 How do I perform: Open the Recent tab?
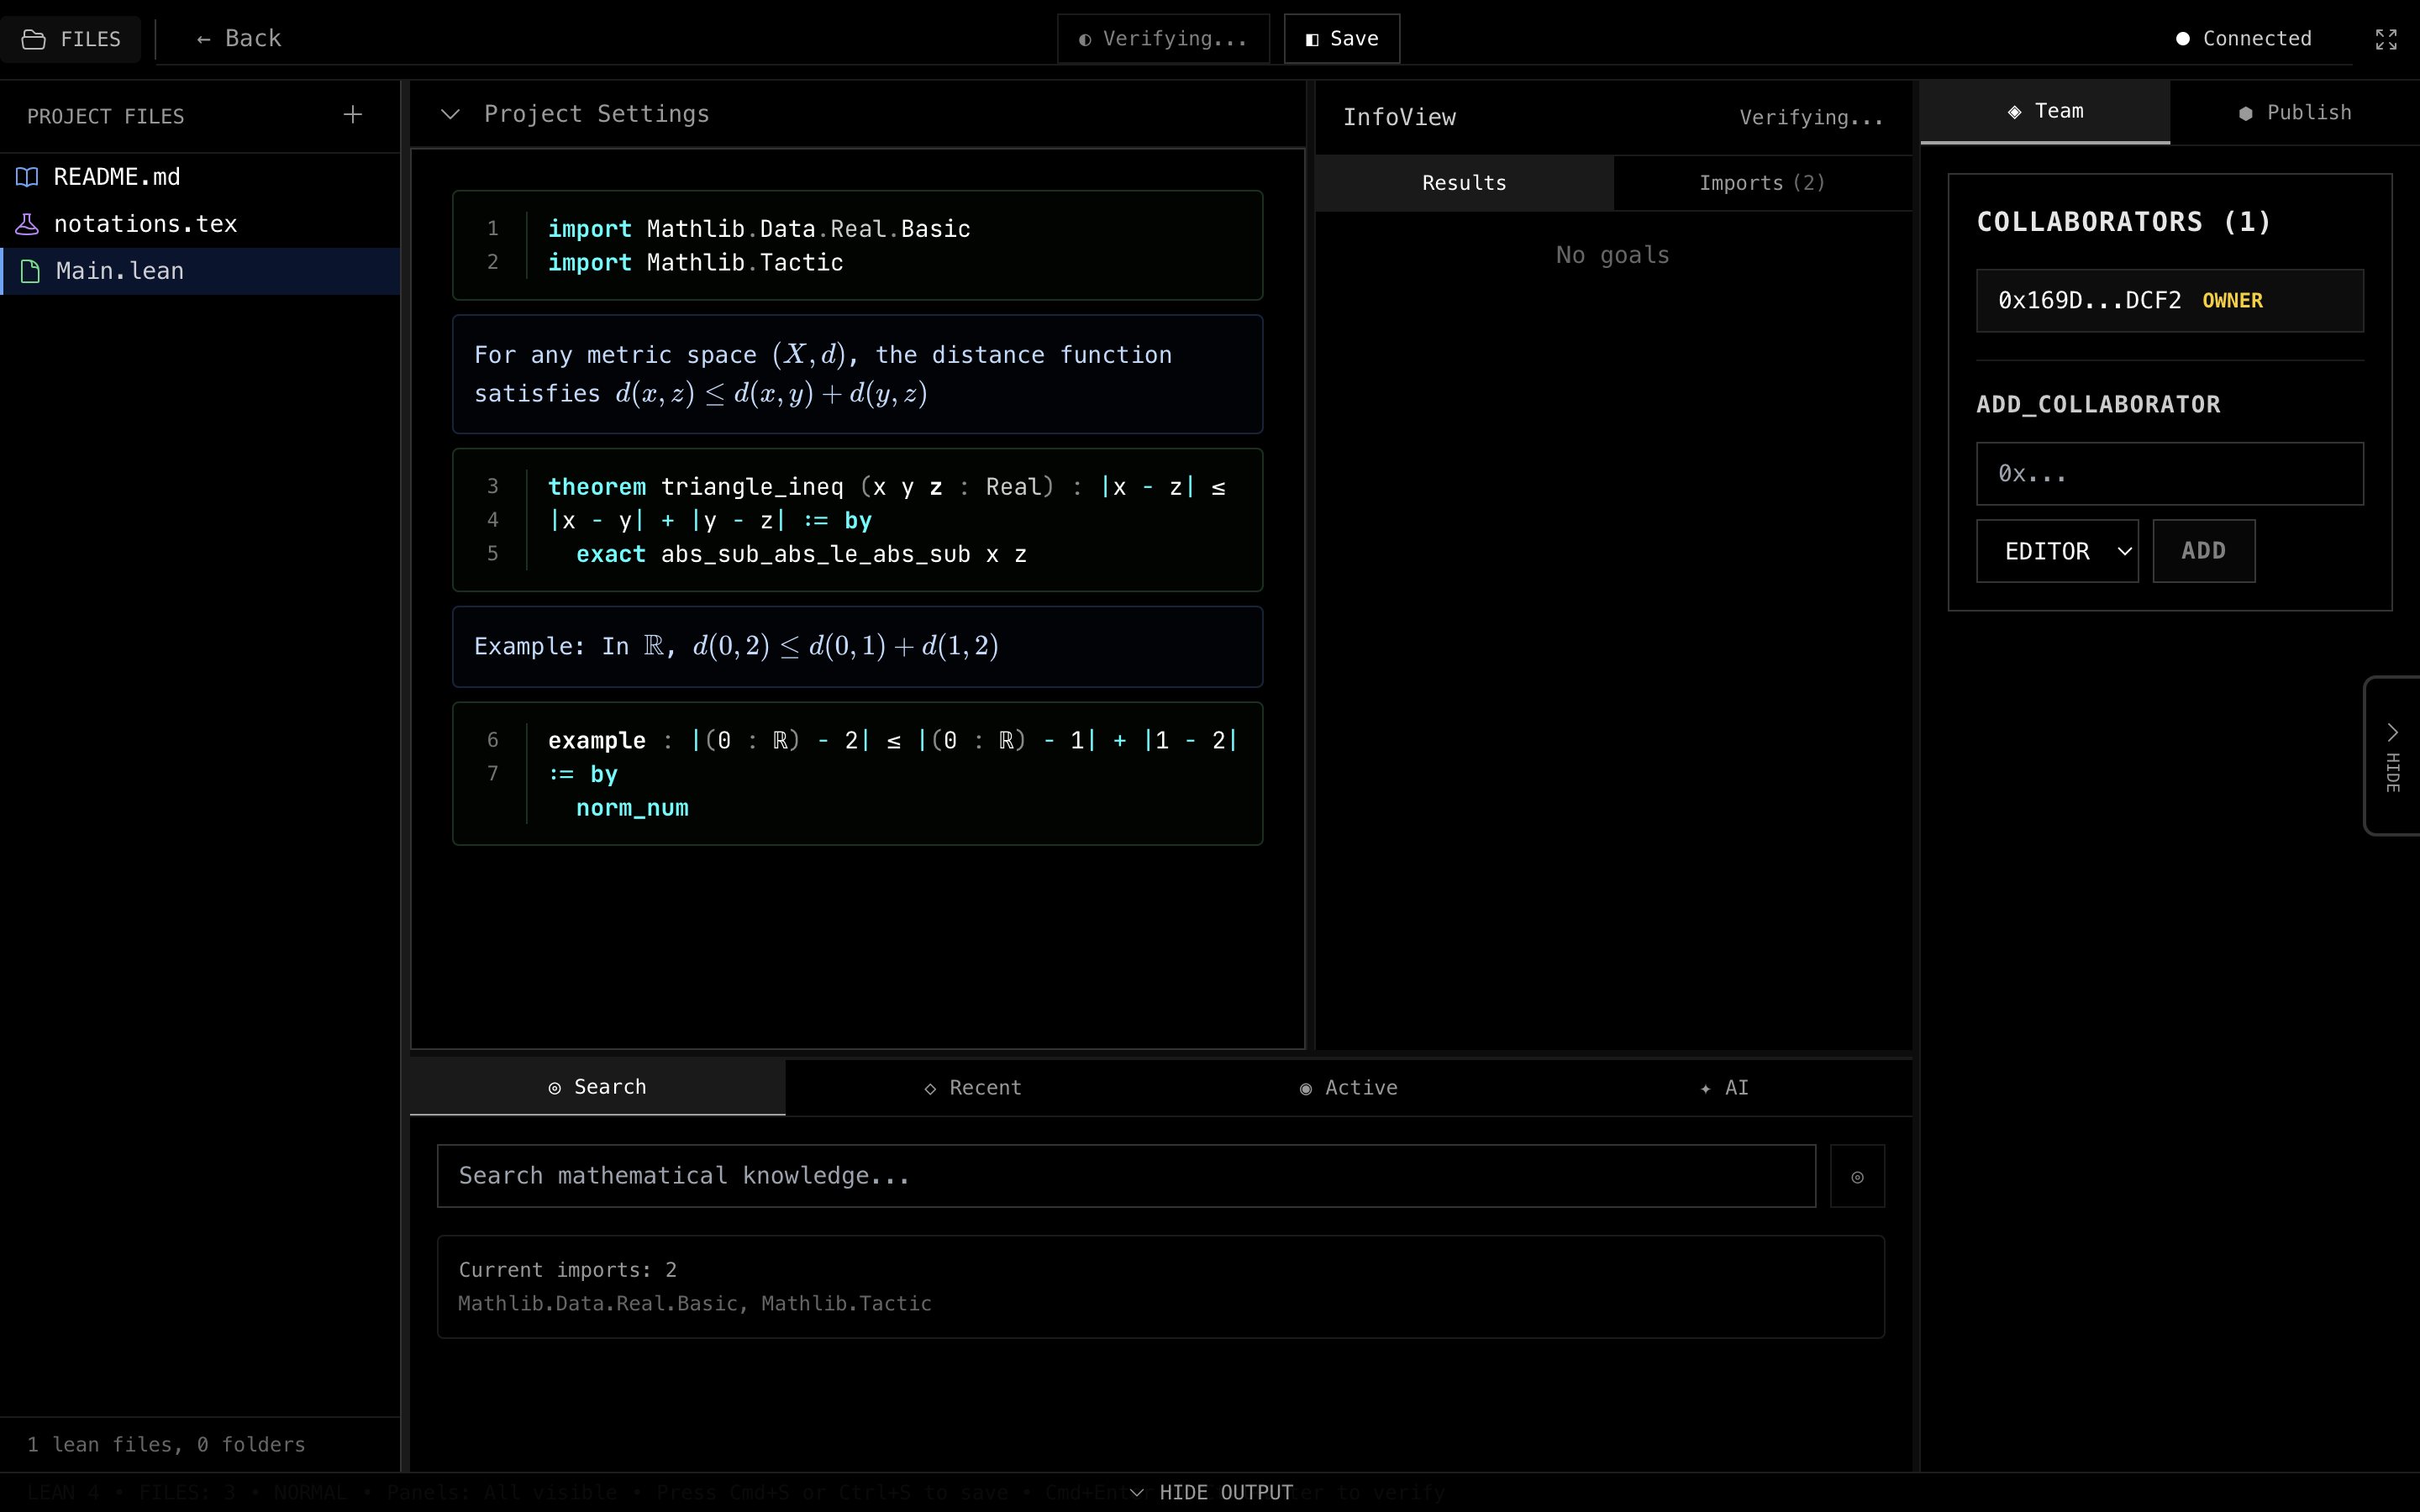(x=972, y=1088)
